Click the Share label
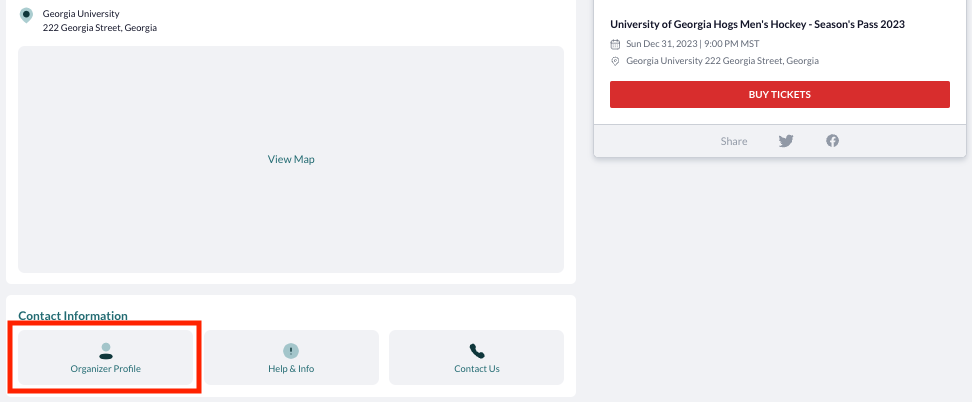Screen dimensions: 972x402 coord(734,141)
